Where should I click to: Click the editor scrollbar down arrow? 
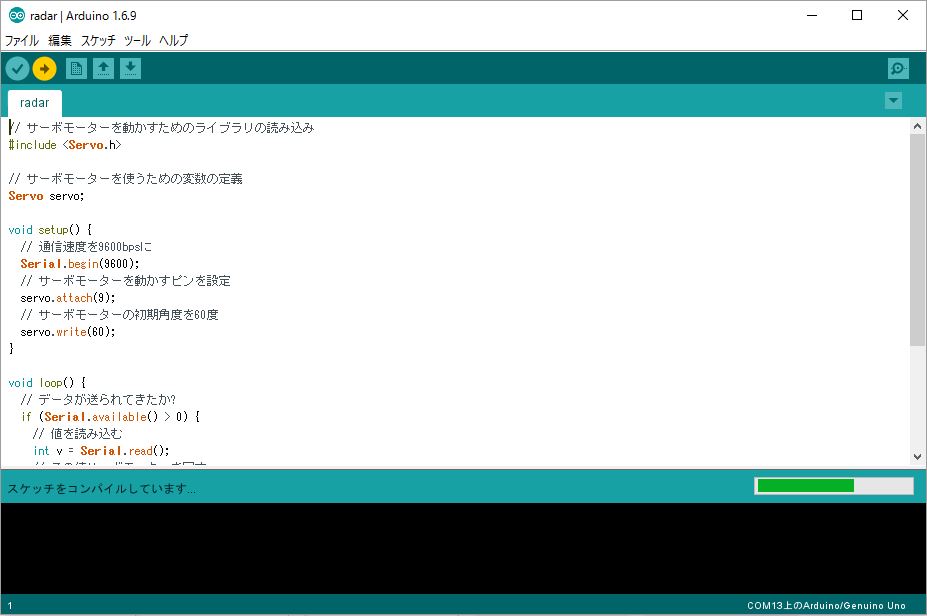pos(917,456)
